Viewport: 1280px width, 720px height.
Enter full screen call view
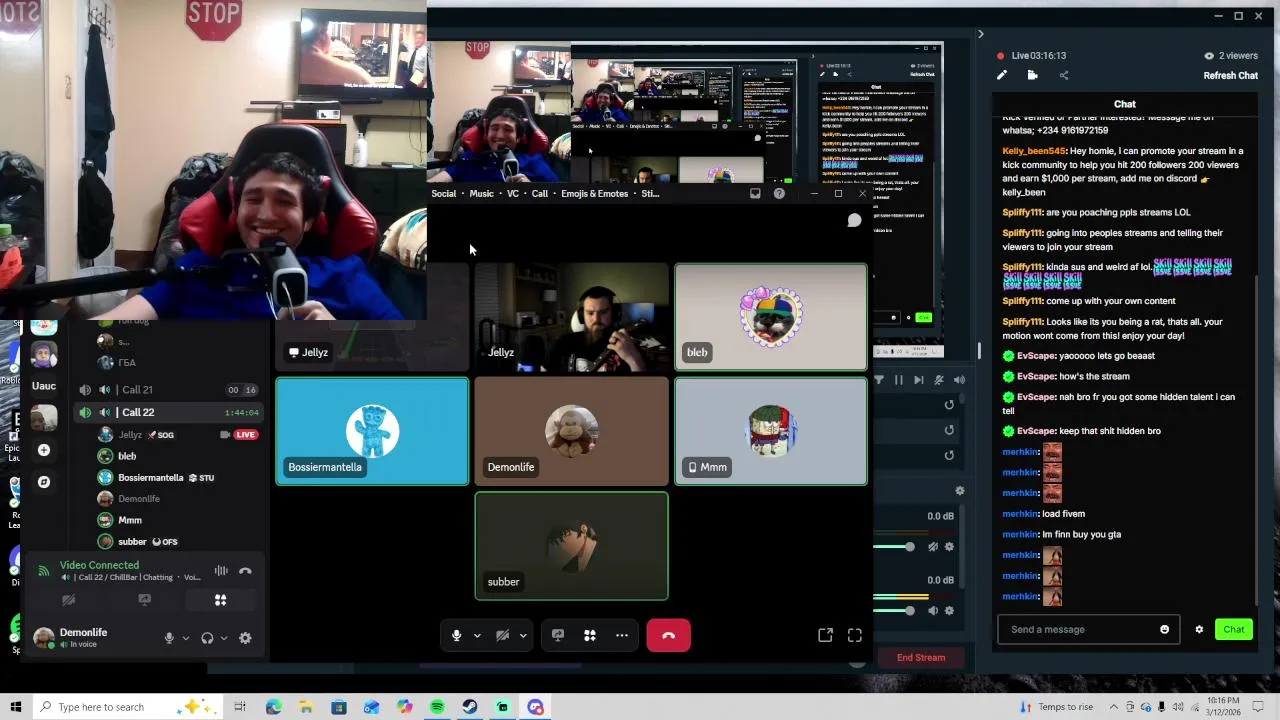coord(855,635)
